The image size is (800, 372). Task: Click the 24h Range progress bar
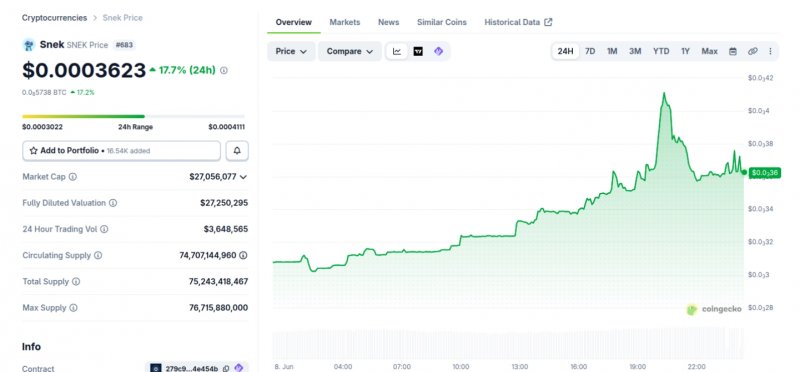[133, 116]
